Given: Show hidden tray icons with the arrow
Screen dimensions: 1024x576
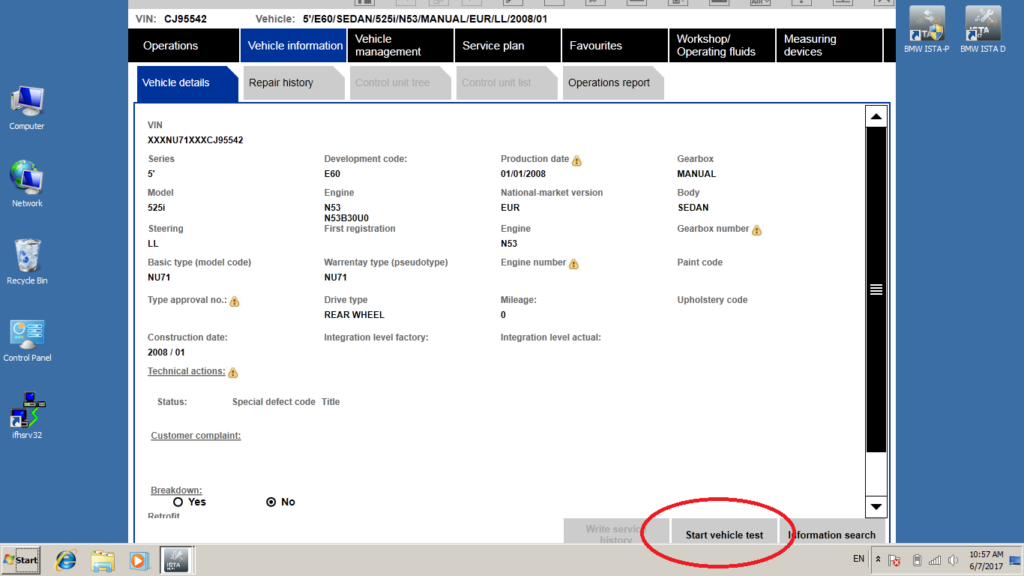Looking at the screenshot, I should pos(878,560).
